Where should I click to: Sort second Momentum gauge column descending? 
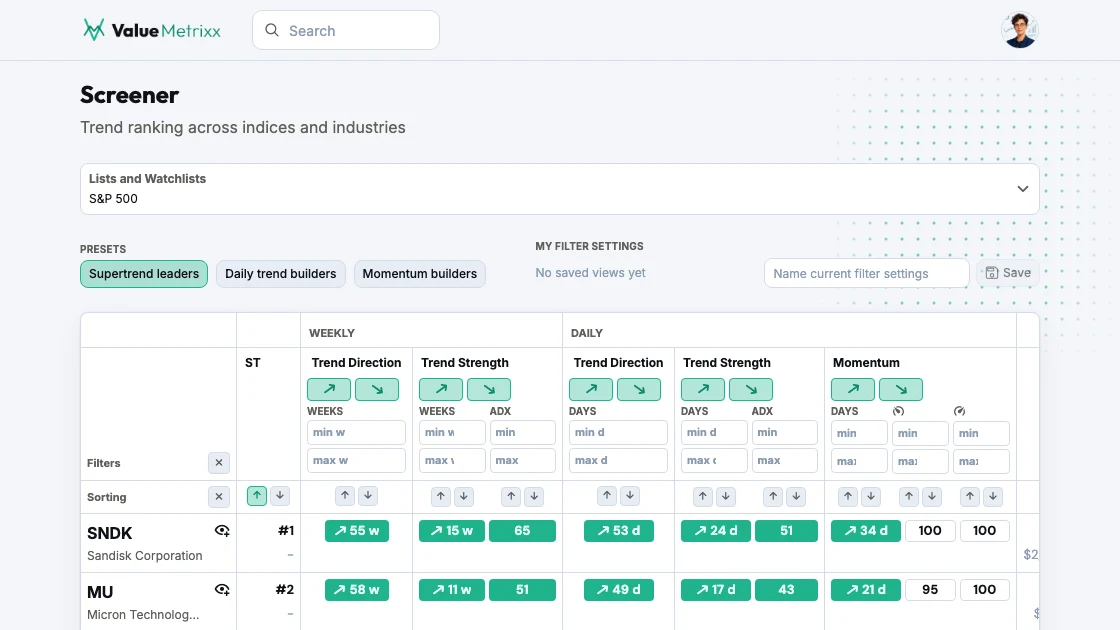(x=993, y=496)
